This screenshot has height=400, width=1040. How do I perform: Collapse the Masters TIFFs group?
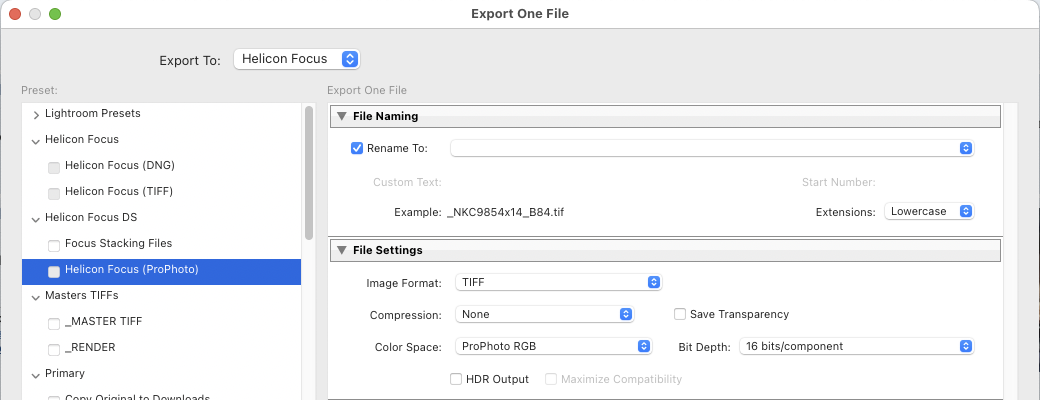pyautogui.click(x=36, y=297)
